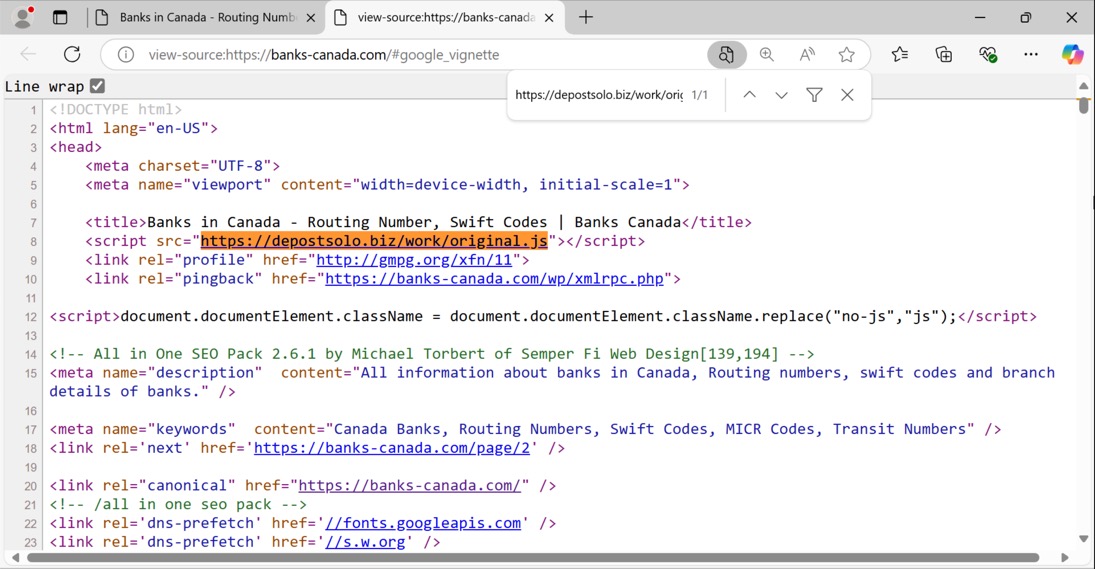1095x569 pixels.
Task: Open the Collections icon
Action: (x=943, y=54)
